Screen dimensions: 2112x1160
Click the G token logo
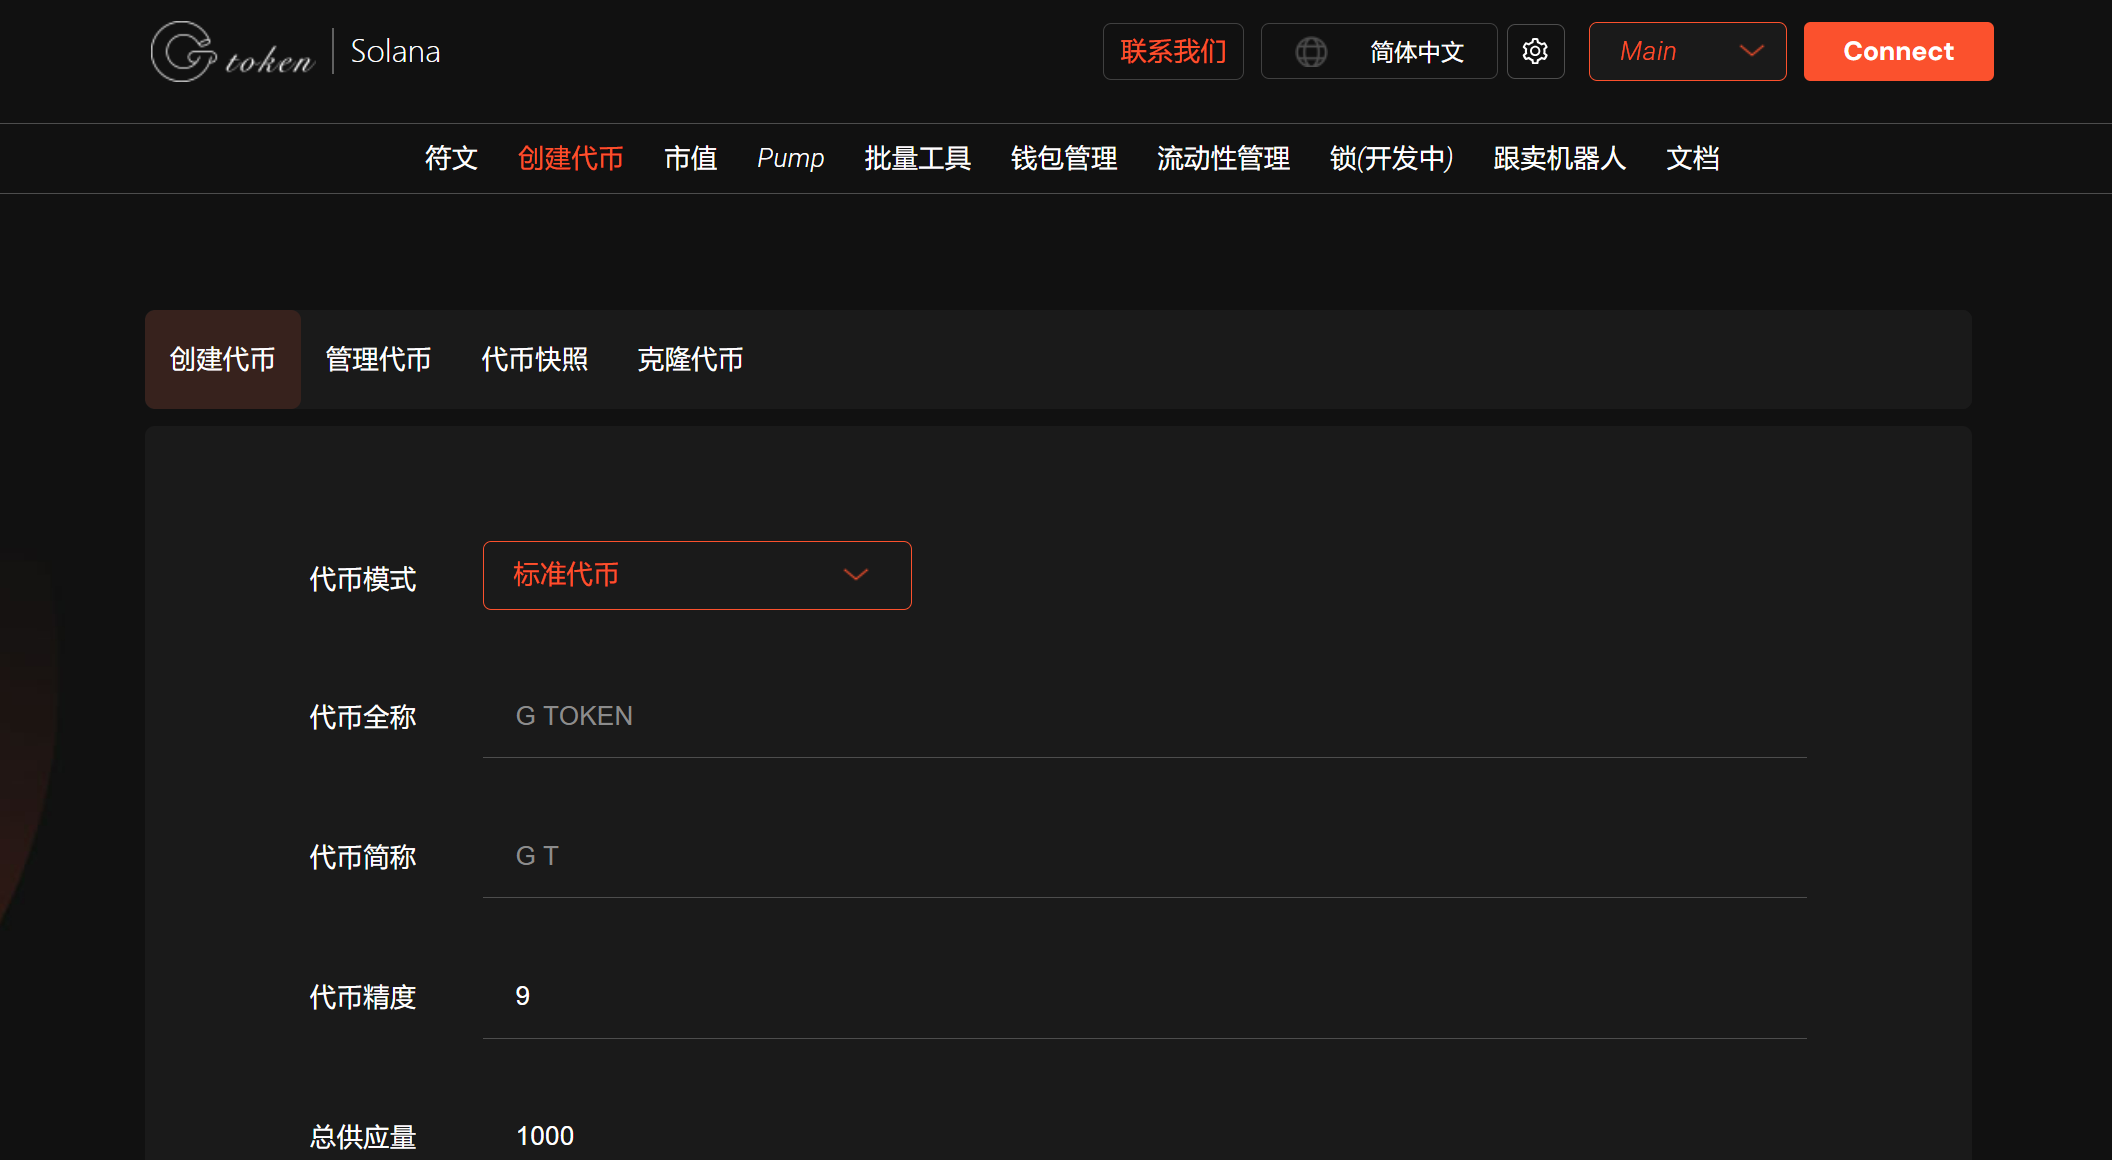[233, 51]
